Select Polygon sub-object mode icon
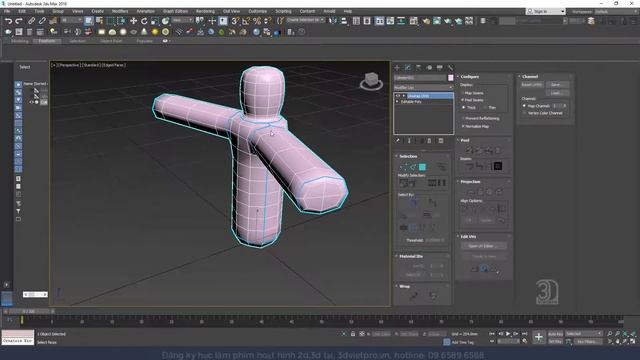 (x=422, y=167)
